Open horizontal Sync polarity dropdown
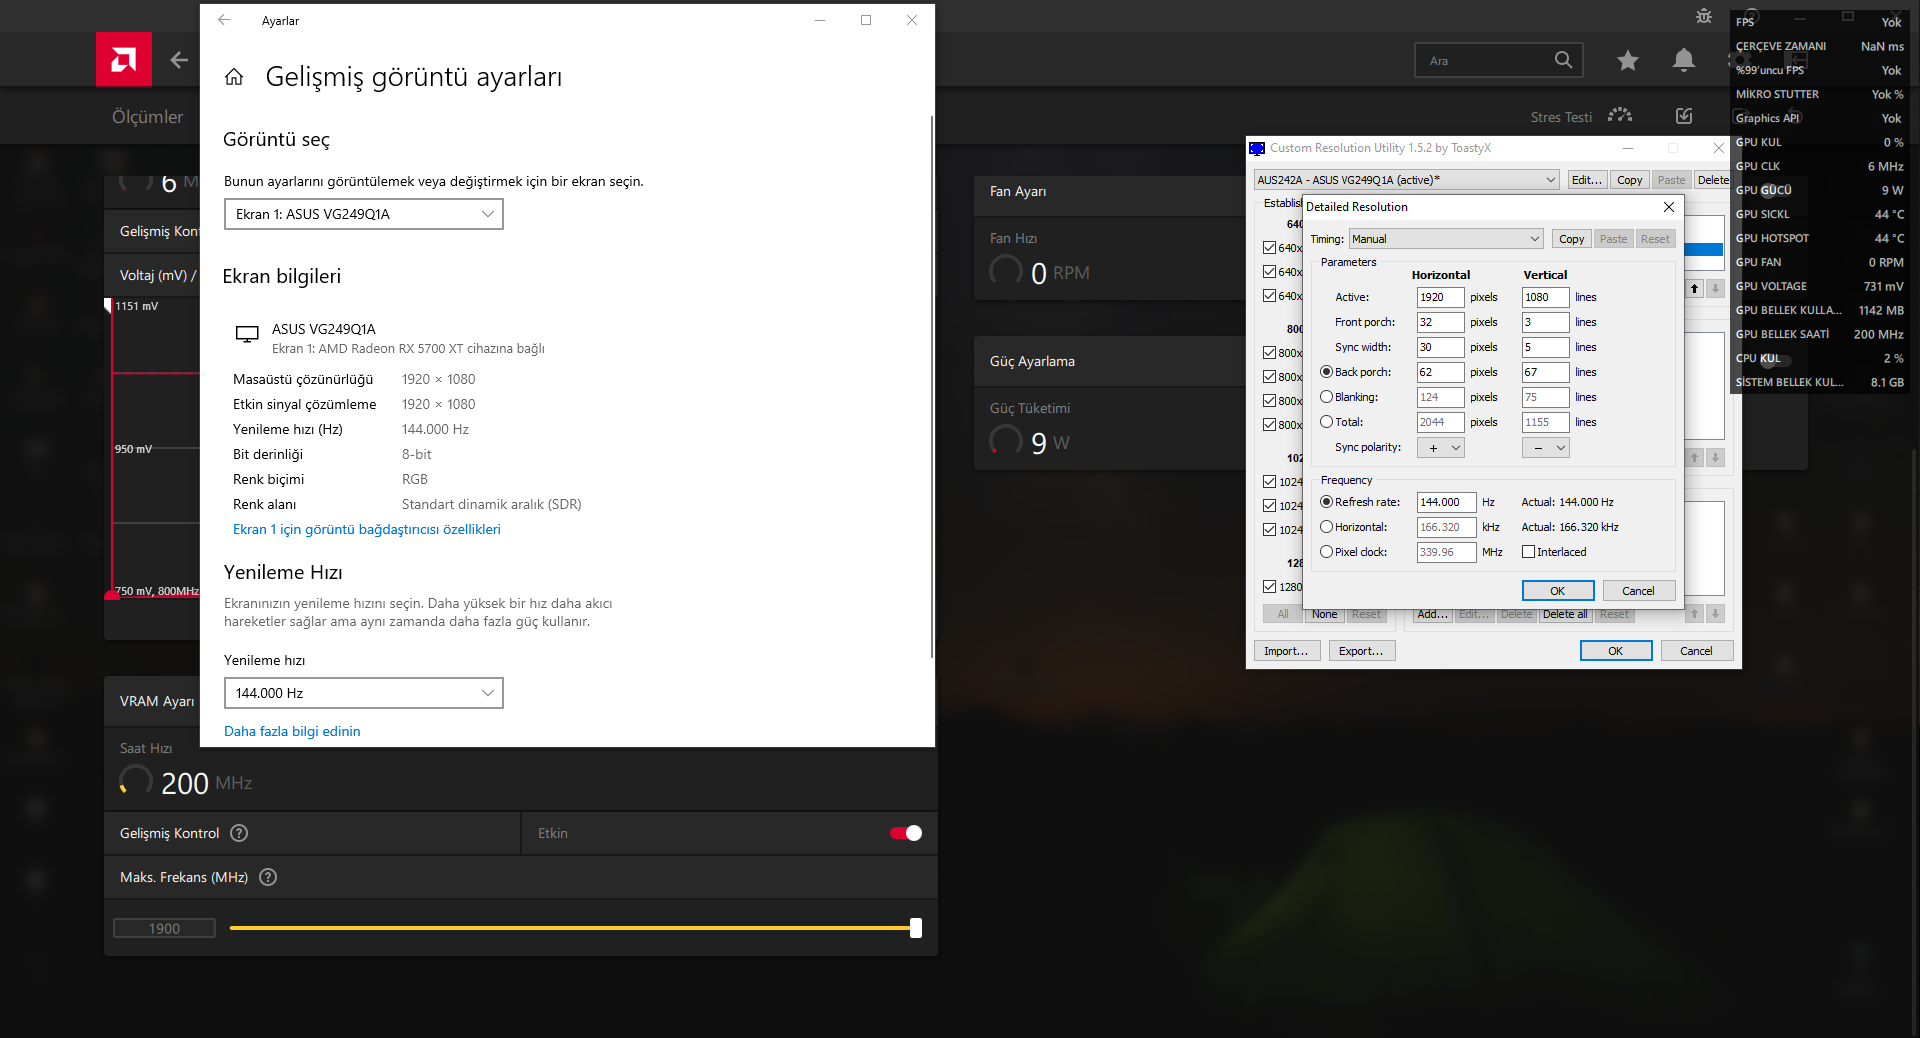 click(1440, 448)
